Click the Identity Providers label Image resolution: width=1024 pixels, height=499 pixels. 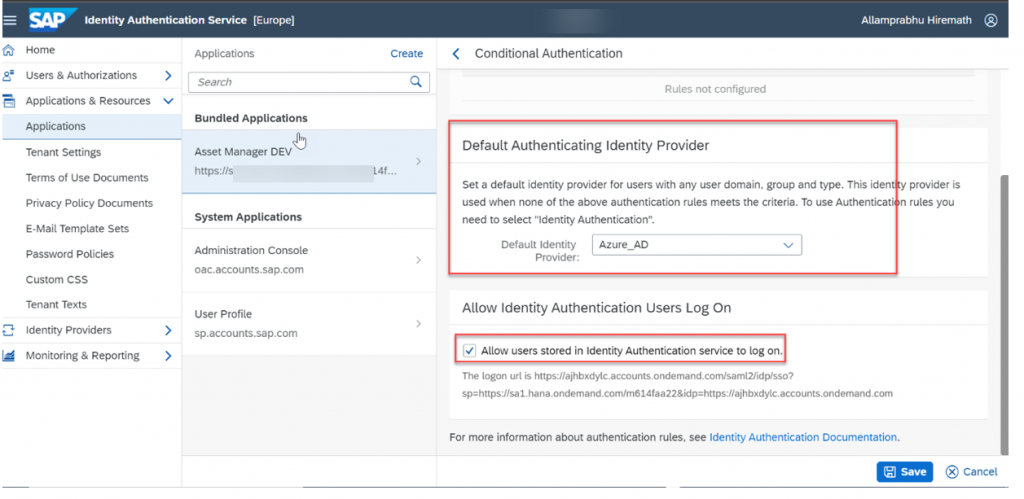point(69,330)
